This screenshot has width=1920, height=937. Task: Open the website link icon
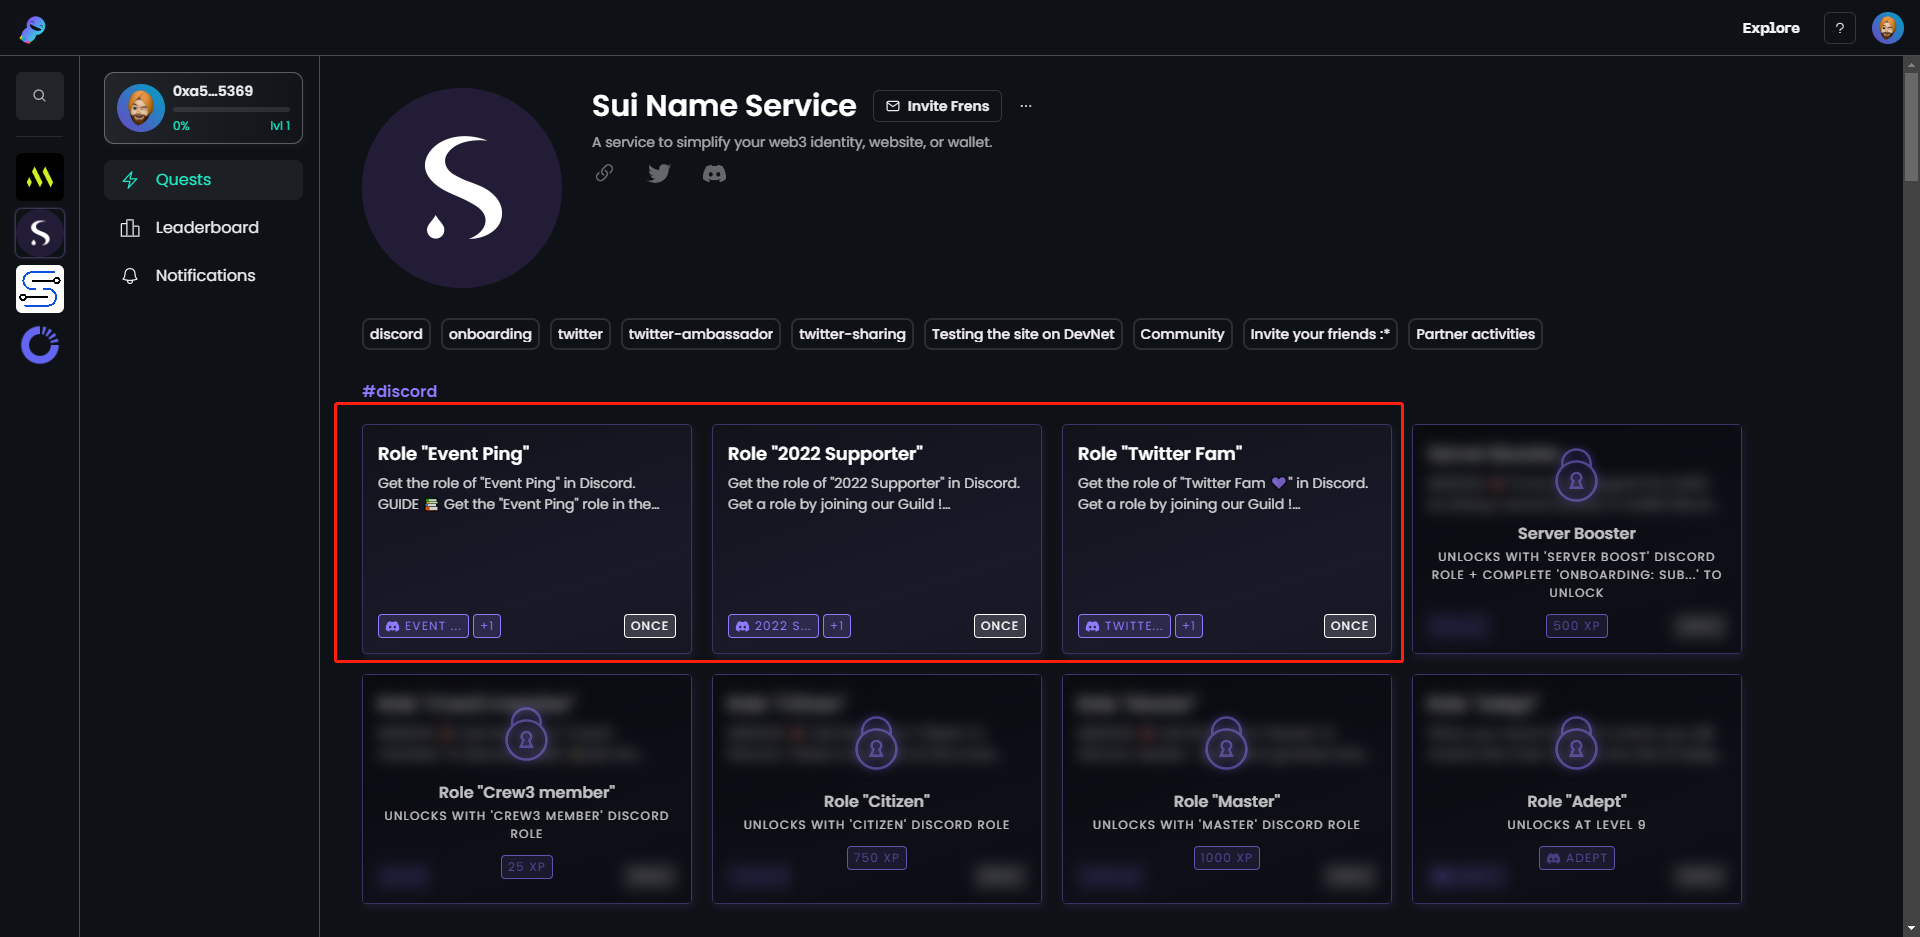[604, 173]
